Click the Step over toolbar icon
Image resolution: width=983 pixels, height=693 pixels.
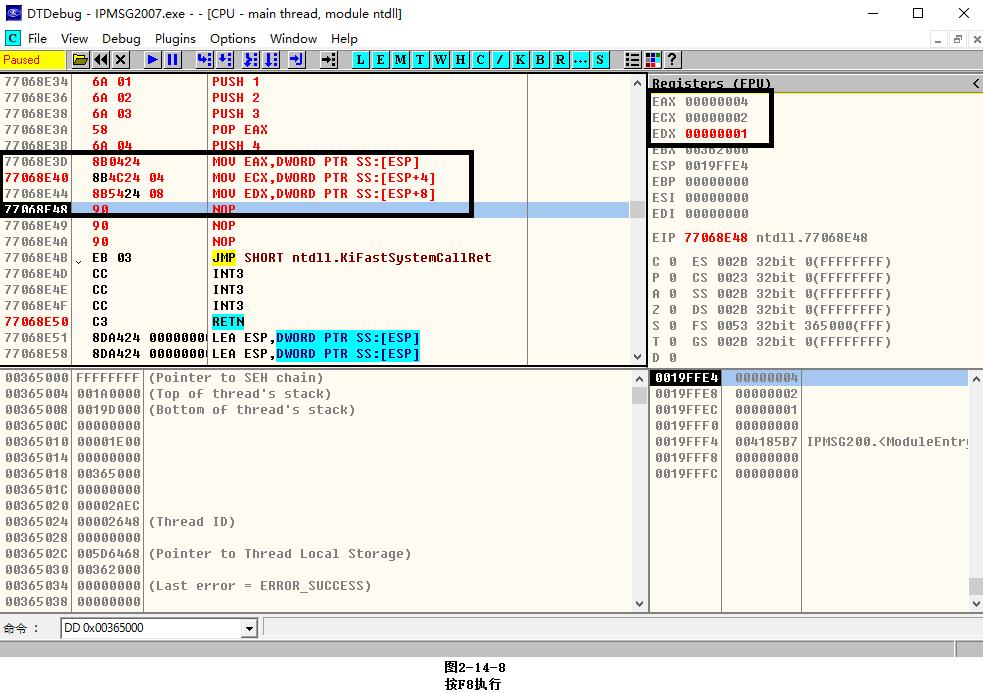tap(224, 60)
